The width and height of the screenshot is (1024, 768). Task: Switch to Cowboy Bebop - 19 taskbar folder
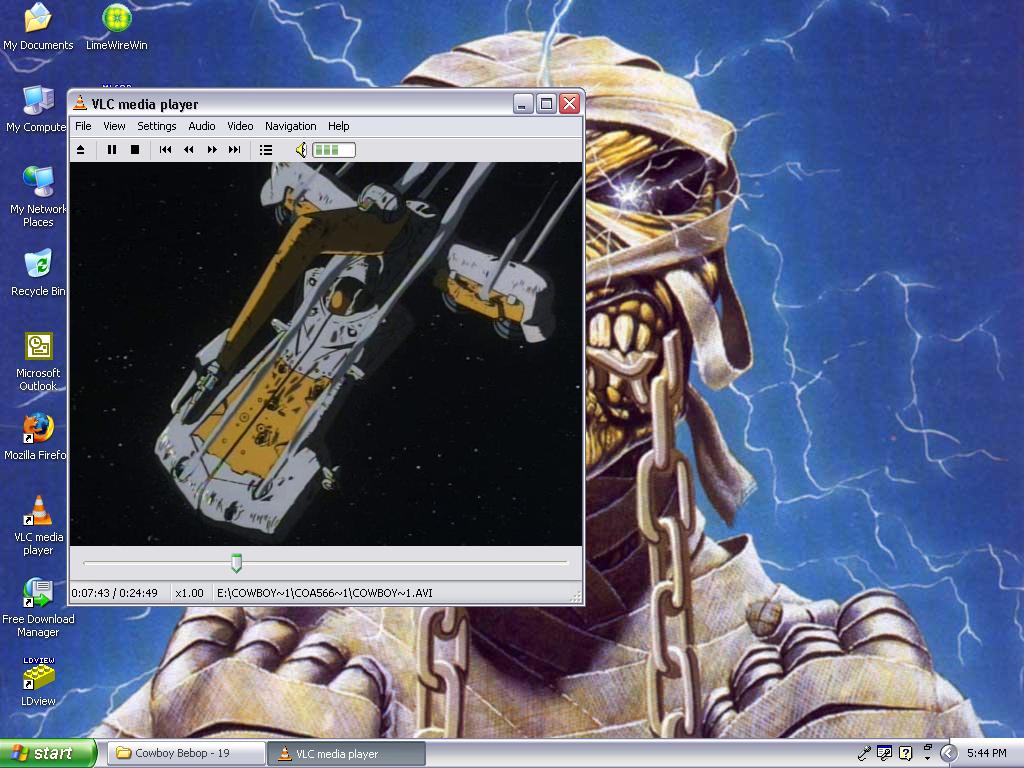click(x=185, y=754)
